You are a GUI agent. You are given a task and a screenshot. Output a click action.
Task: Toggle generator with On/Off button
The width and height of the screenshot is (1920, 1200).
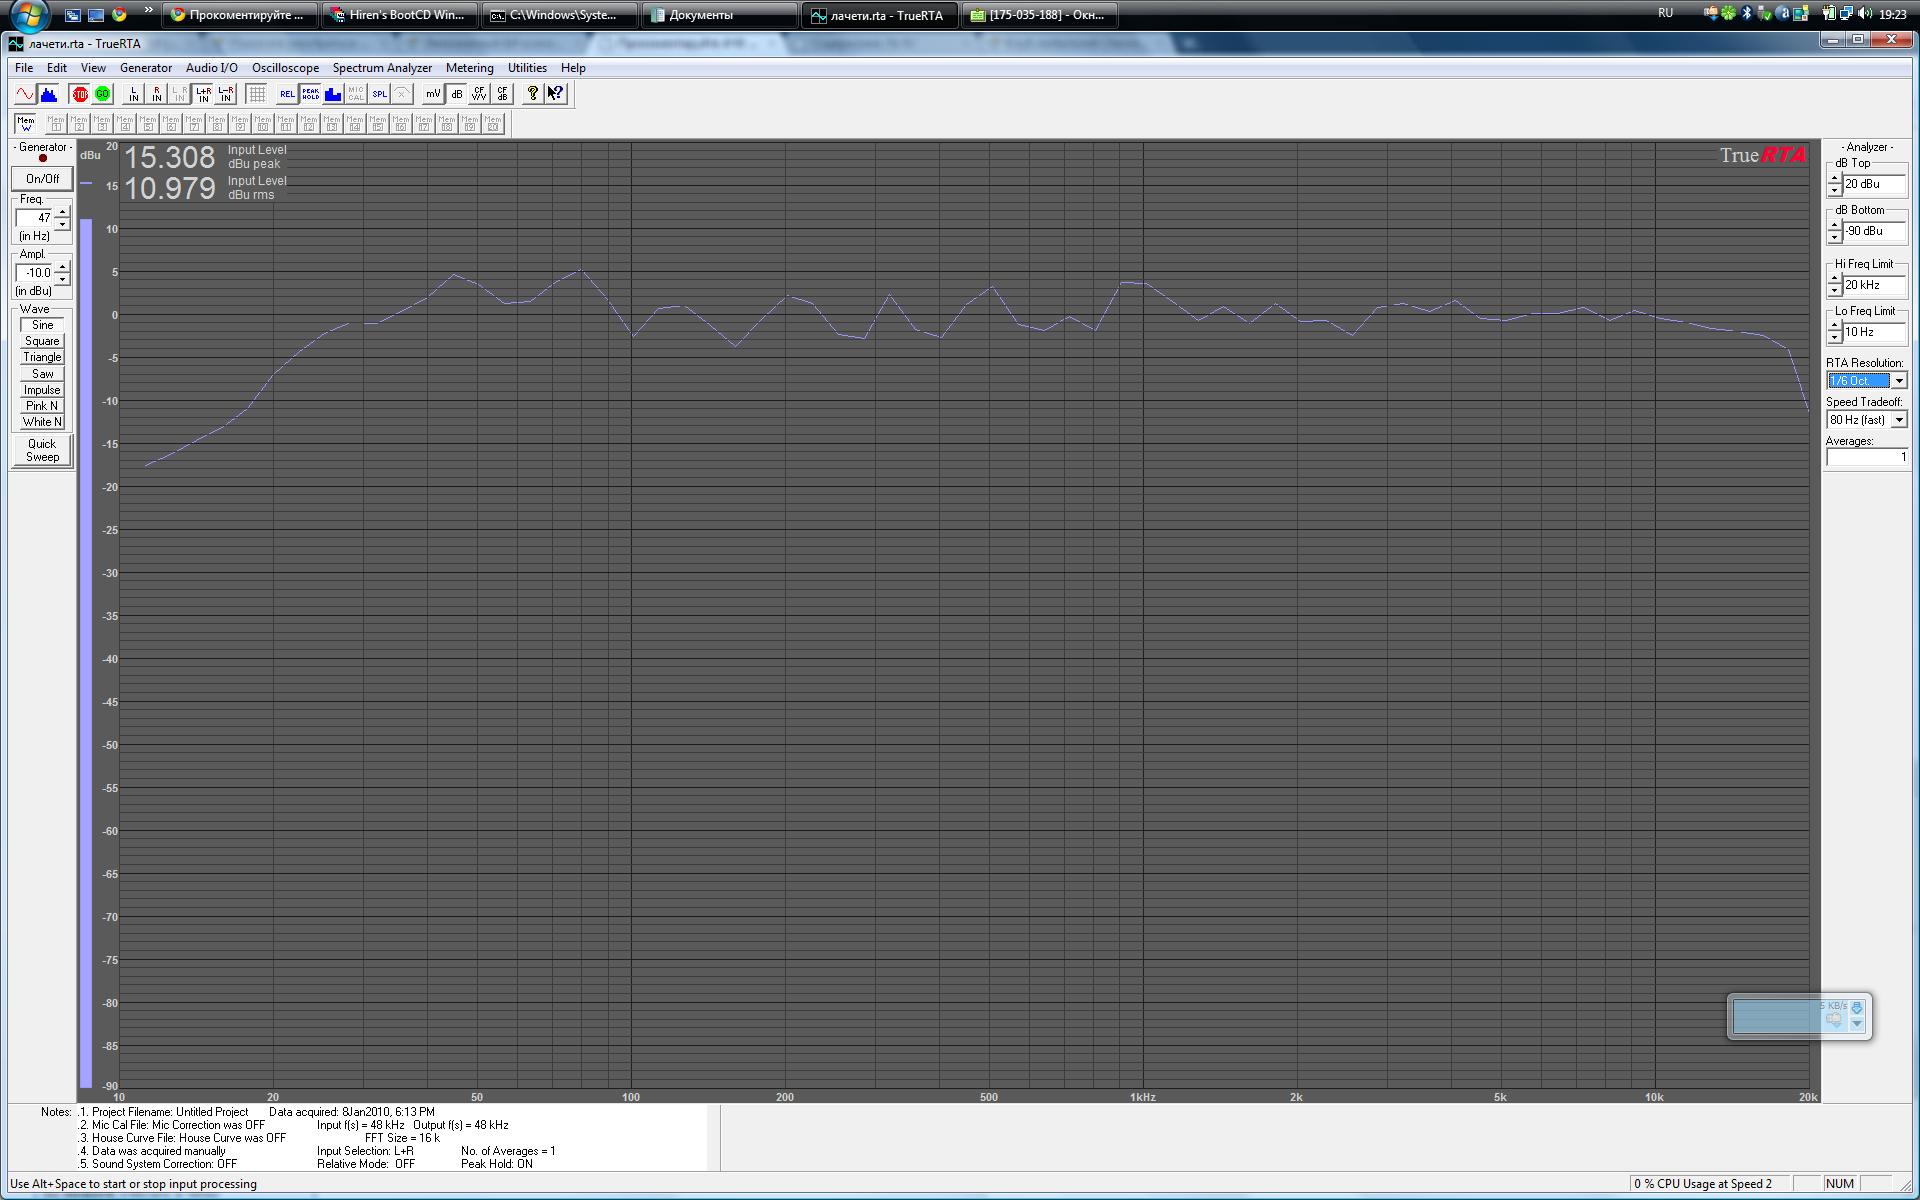[x=42, y=179]
